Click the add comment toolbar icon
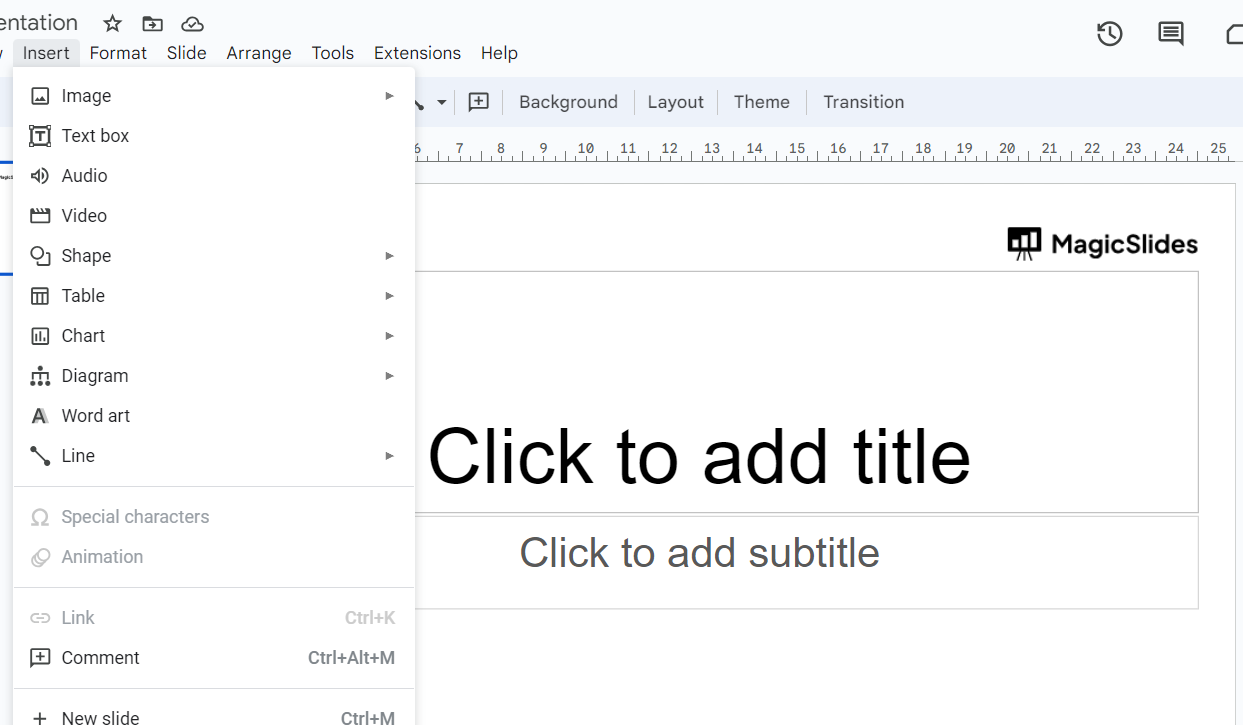The image size is (1243, 725). [x=479, y=102]
